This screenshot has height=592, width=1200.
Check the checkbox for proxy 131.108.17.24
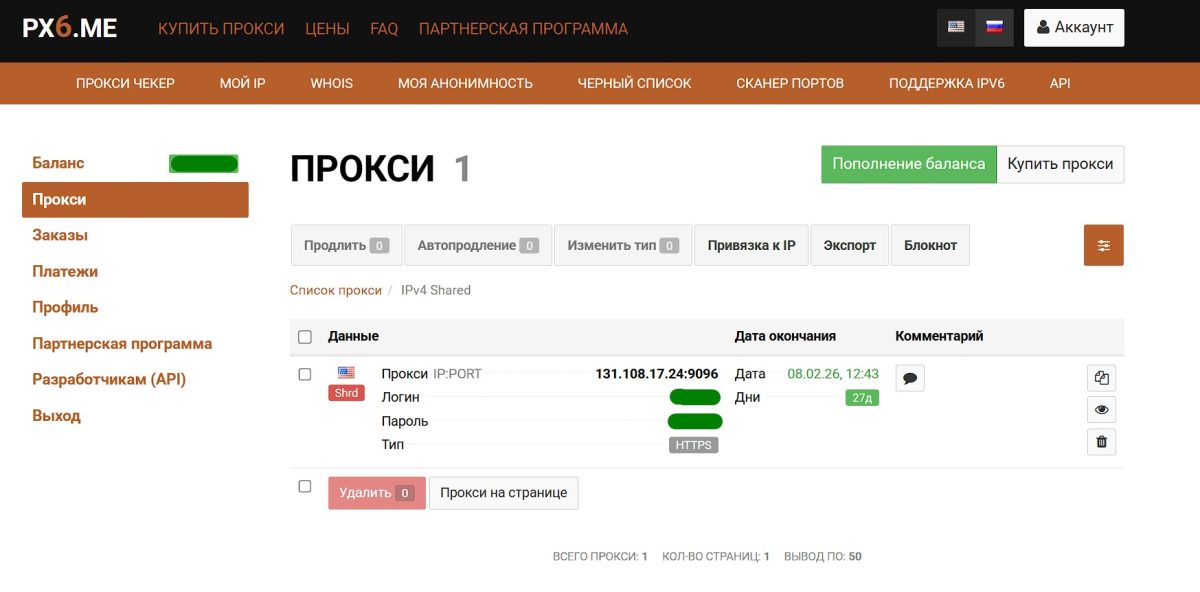pyautogui.click(x=305, y=374)
